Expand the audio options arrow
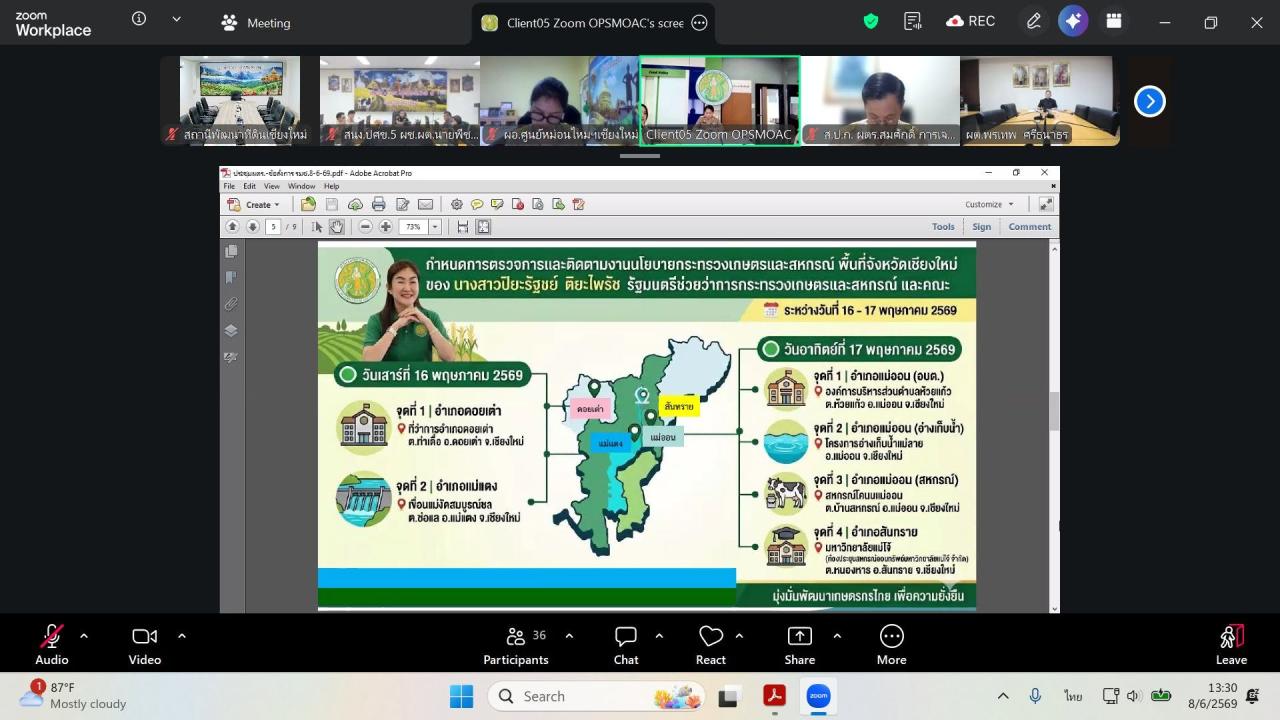Screen dimensions: 1280x720 click(84, 636)
